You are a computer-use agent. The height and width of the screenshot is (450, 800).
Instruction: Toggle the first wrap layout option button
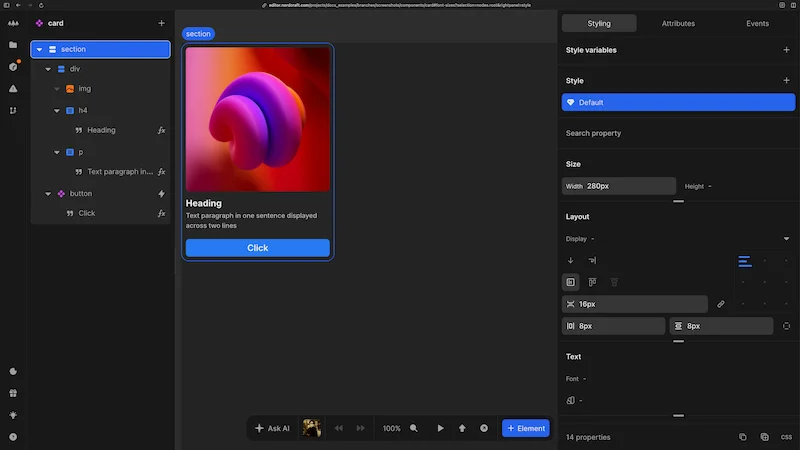tap(570, 282)
